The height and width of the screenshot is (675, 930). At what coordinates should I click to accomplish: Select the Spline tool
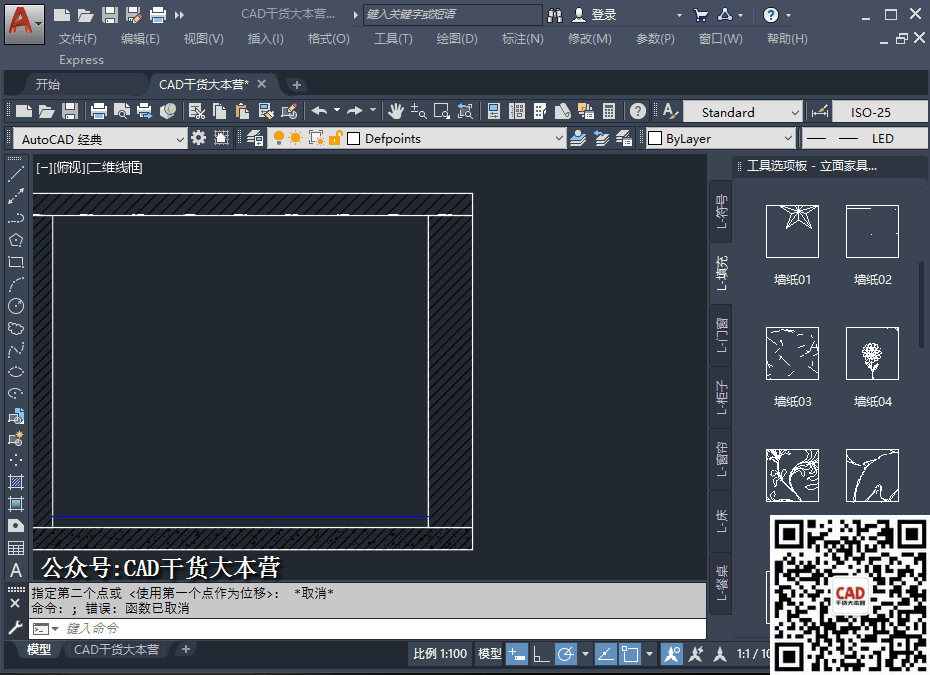coord(16,350)
